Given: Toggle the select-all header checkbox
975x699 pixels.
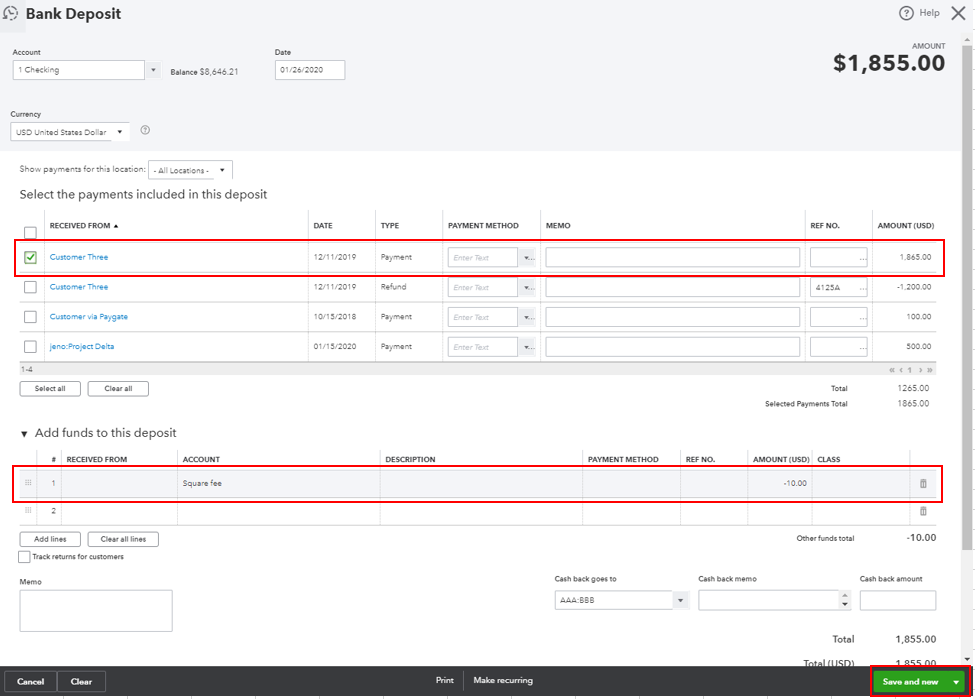Looking at the screenshot, I should pyautogui.click(x=30, y=233).
